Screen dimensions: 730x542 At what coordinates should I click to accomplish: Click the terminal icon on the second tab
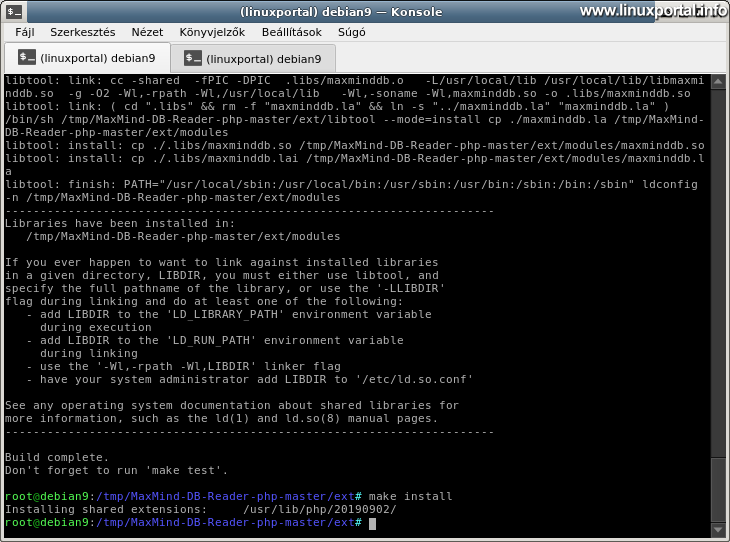(x=193, y=58)
